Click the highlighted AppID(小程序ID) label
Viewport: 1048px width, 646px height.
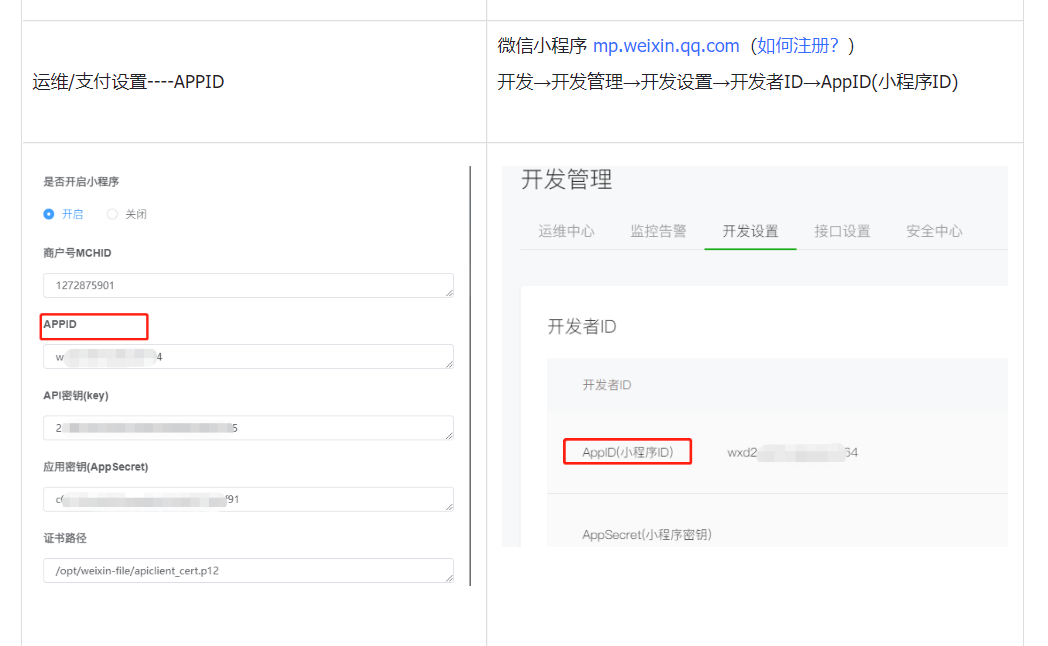coord(628,452)
